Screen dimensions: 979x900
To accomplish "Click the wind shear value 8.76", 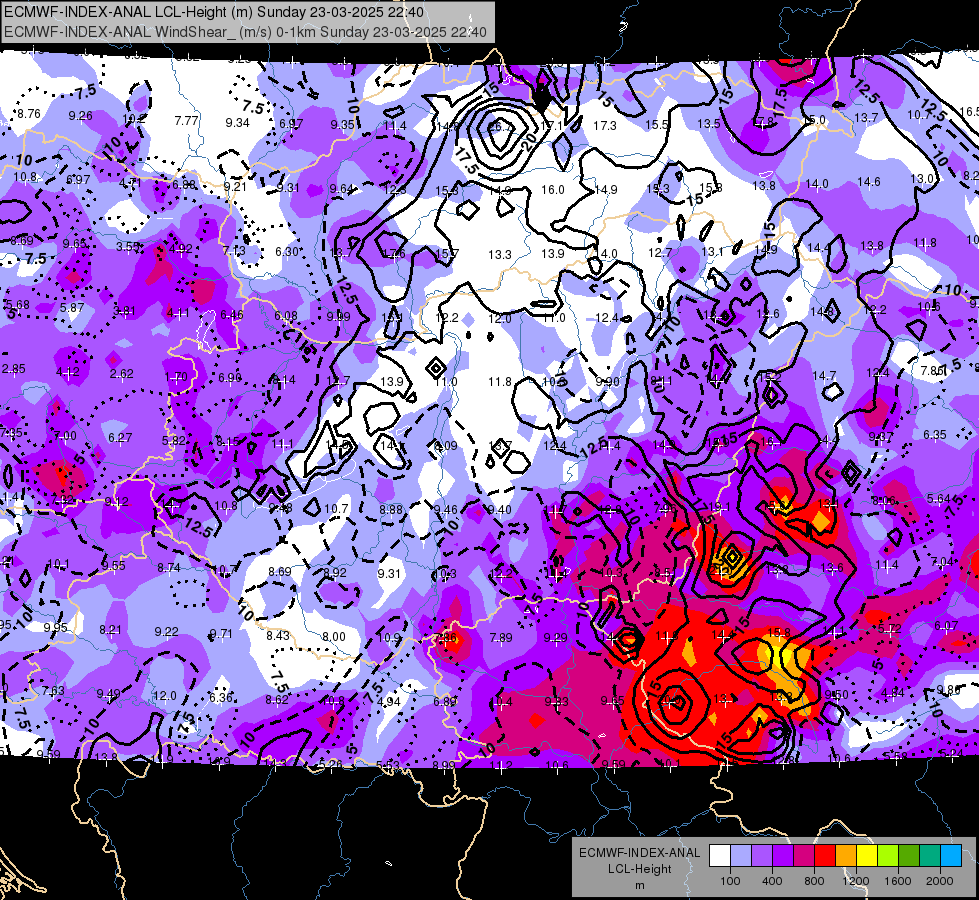I will point(29,114).
